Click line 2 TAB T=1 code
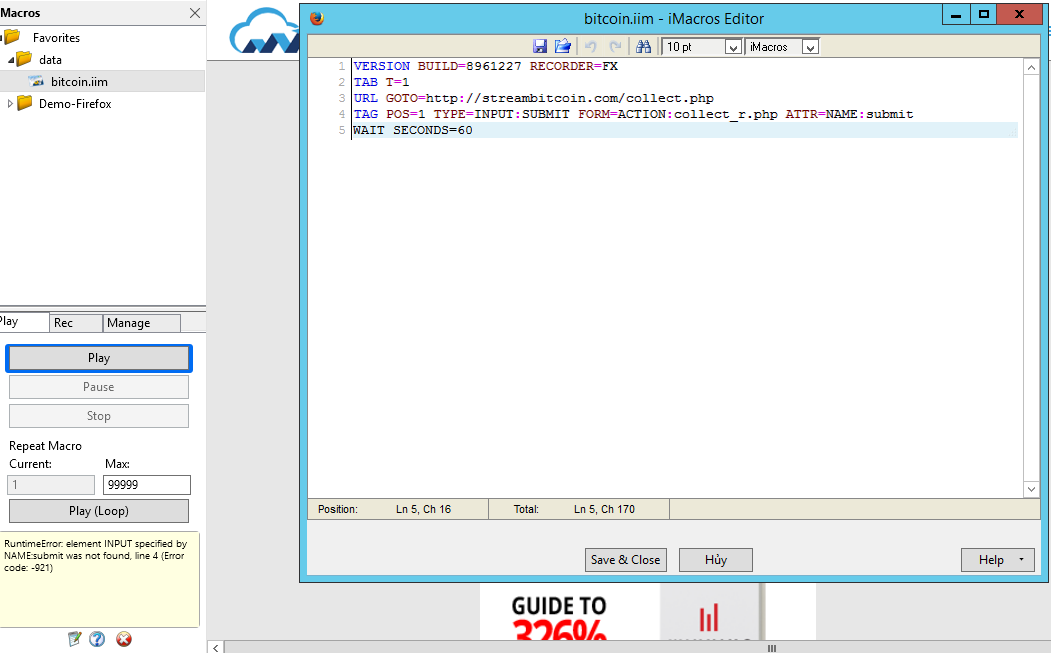 pyautogui.click(x=381, y=82)
